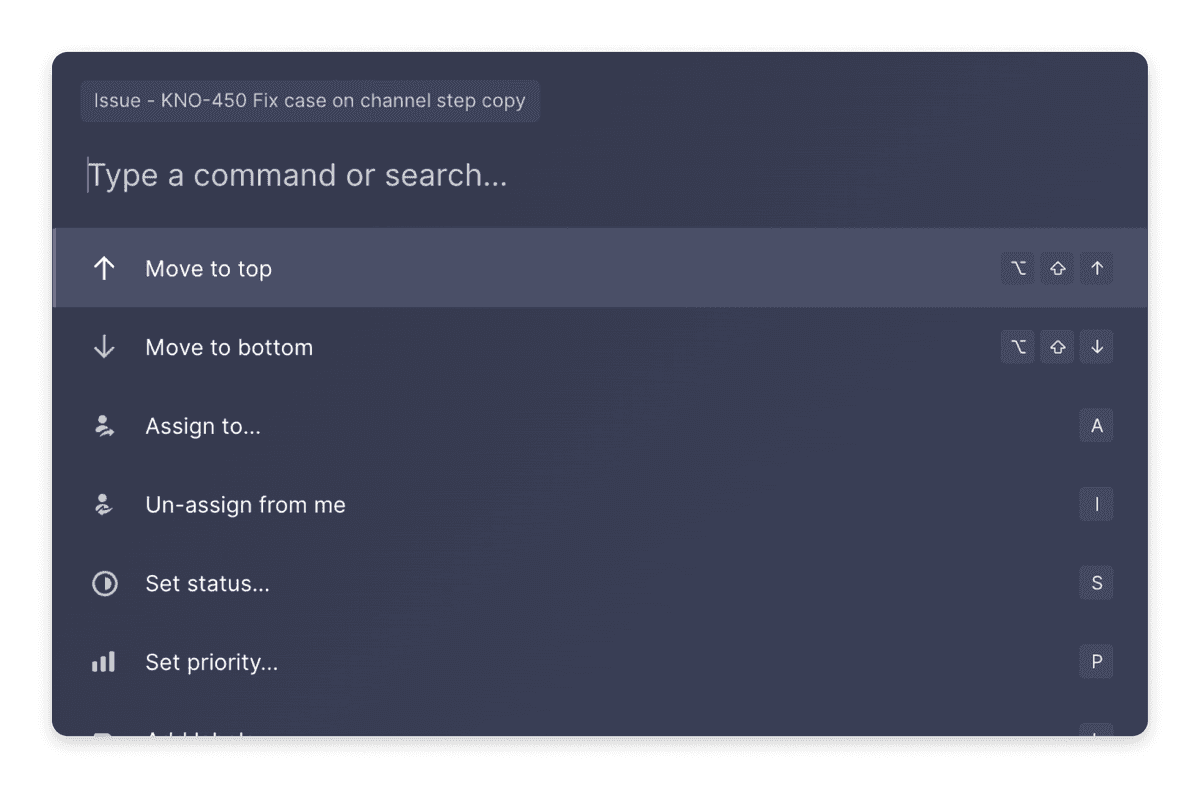1200x788 pixels.
Task: Click the A shortcut badge for Assign to
Action: click(x=1096, y=425)
